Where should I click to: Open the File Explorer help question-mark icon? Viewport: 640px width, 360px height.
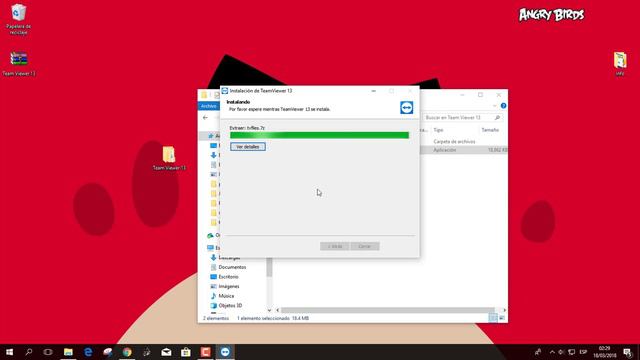tap(503, 106)
